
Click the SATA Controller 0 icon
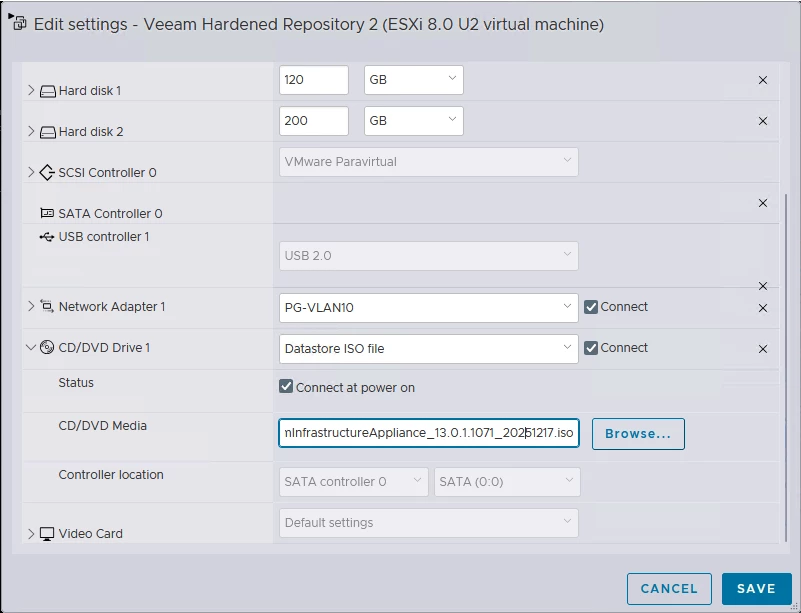tap(47, 213)
